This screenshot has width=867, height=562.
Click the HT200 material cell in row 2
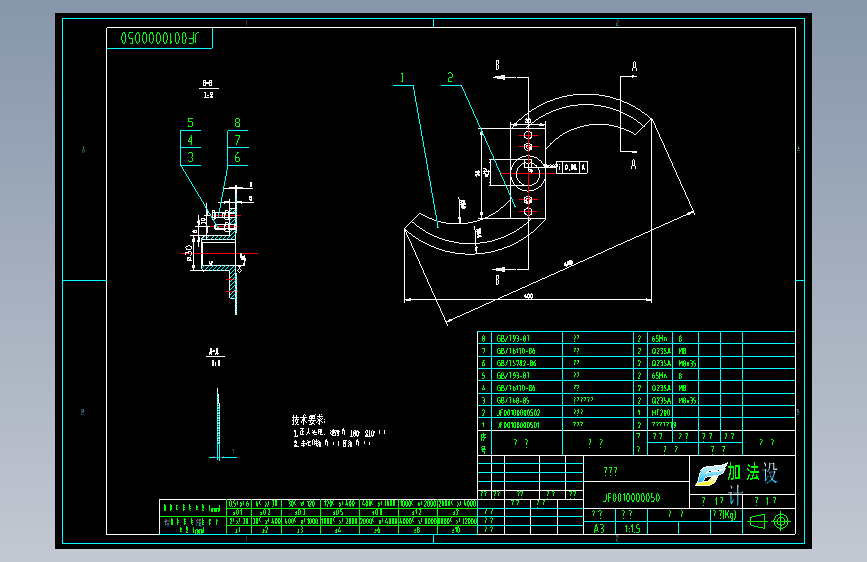click(660, 413)
